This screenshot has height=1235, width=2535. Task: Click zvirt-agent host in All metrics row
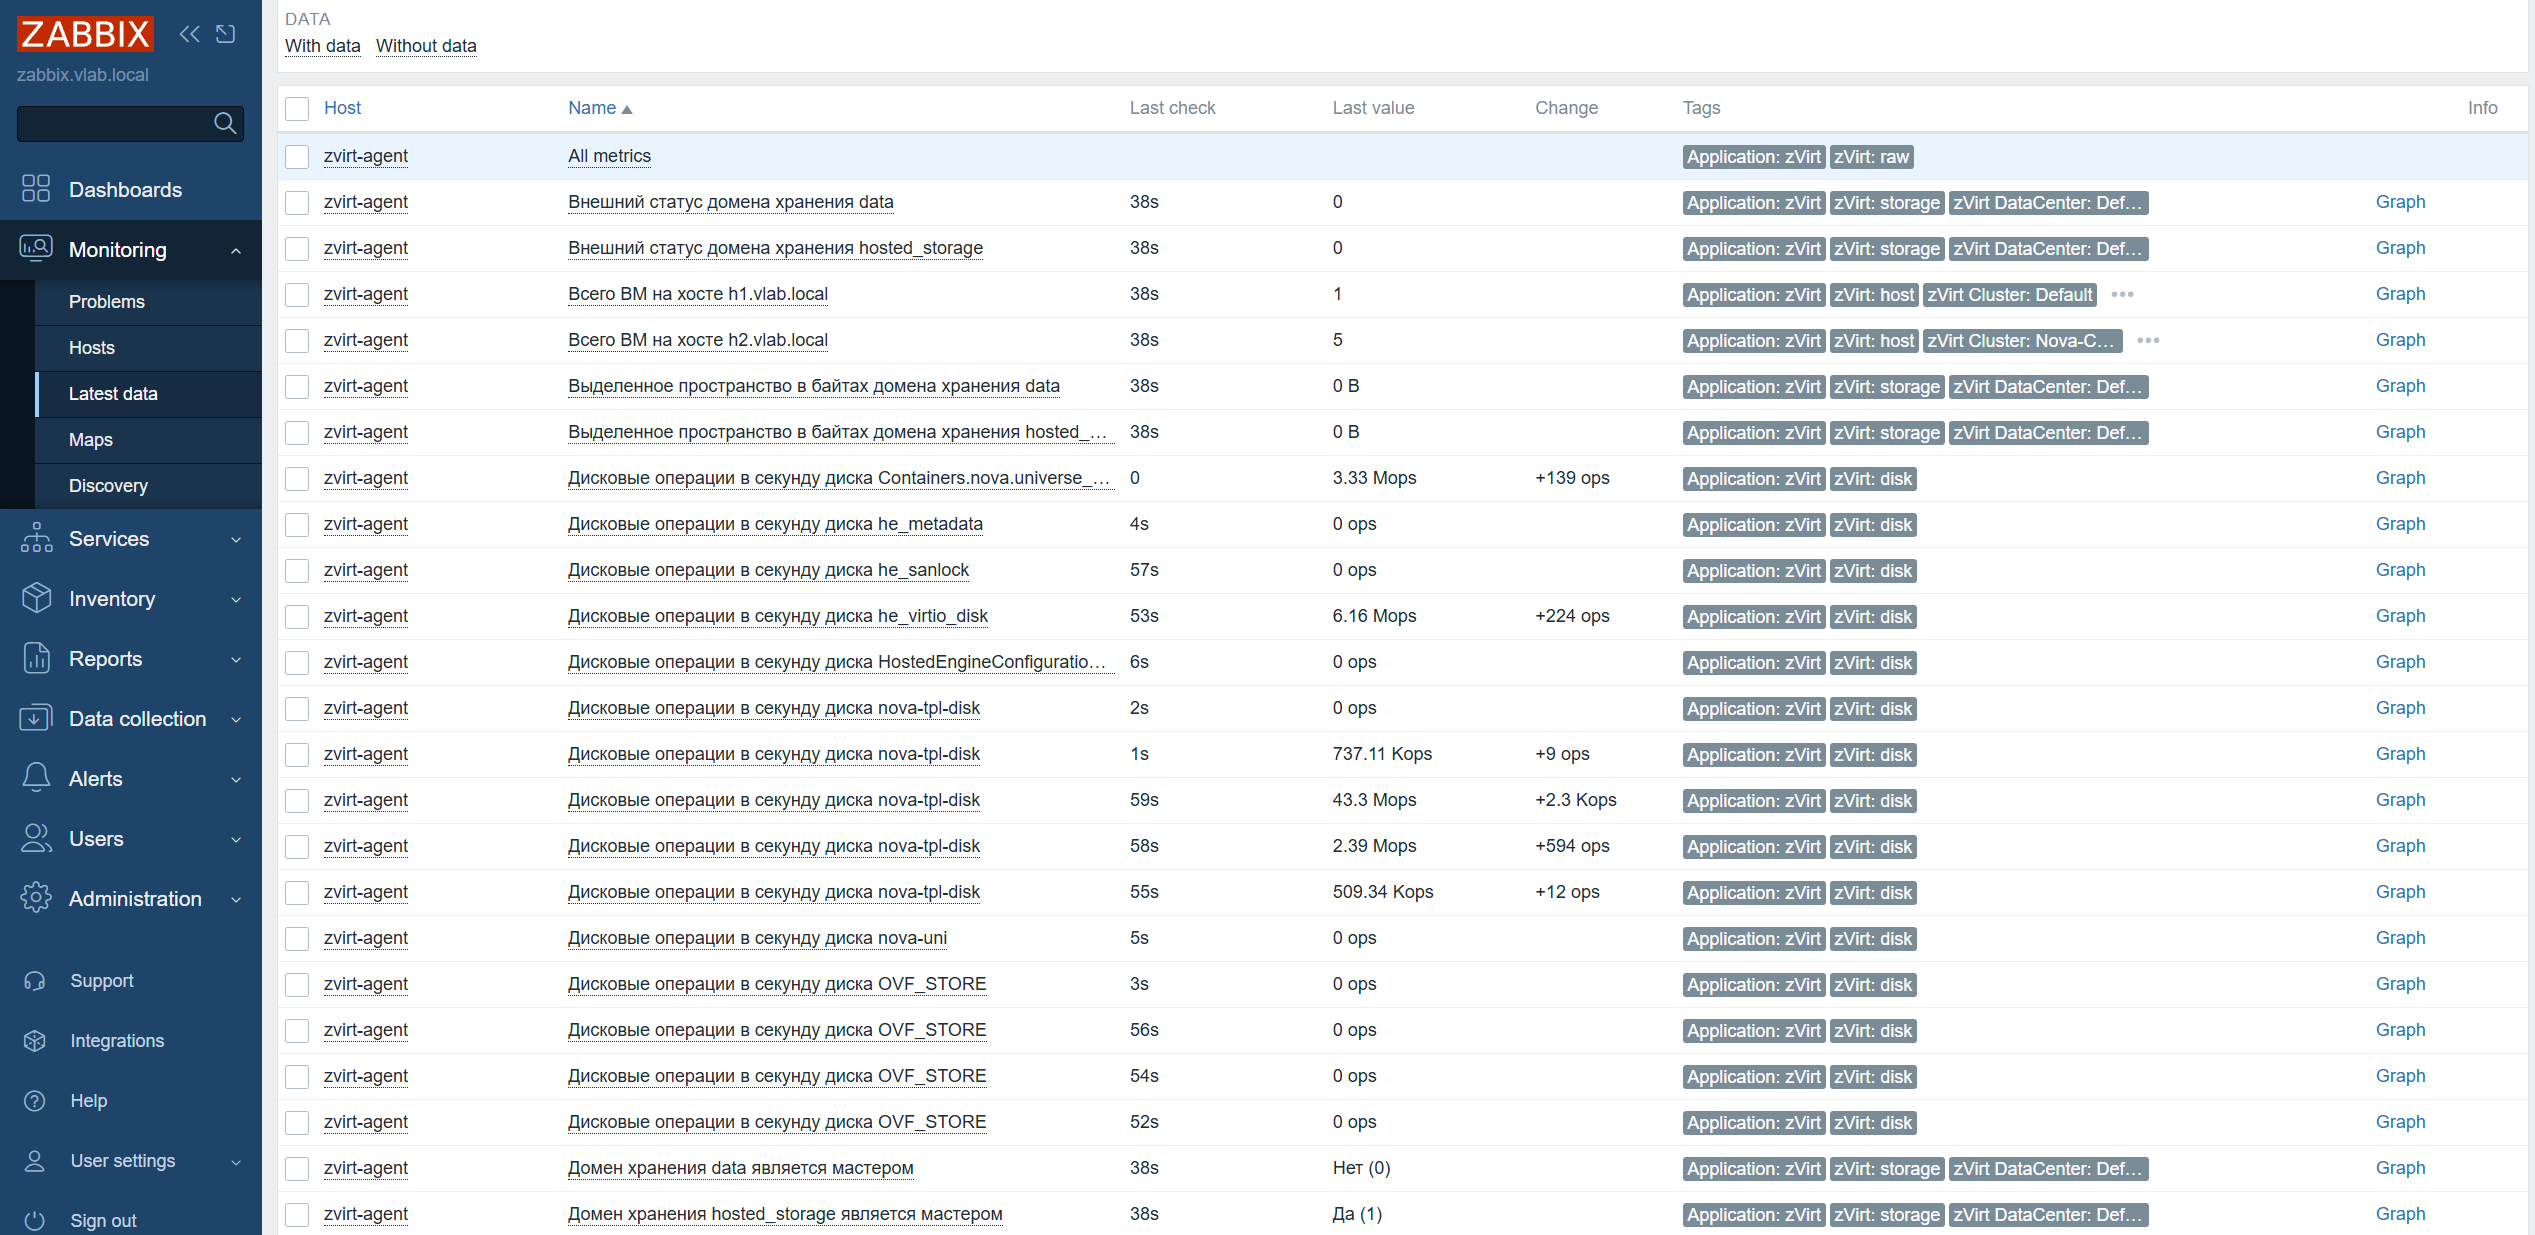click(366, 156)
